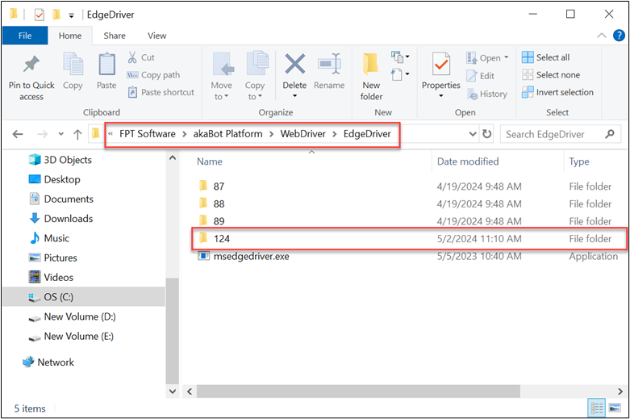Click WebDriver in address path
This screenshot has height=419, width=630.
(x=303, y=134)
